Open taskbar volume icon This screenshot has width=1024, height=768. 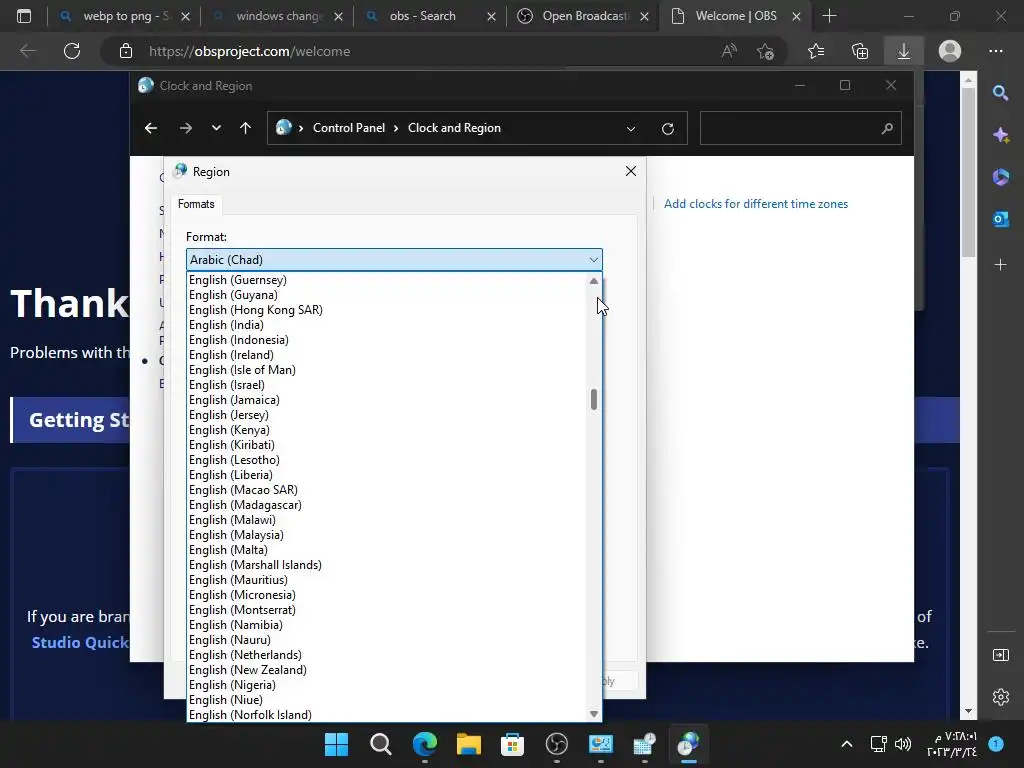coord(903,744)
